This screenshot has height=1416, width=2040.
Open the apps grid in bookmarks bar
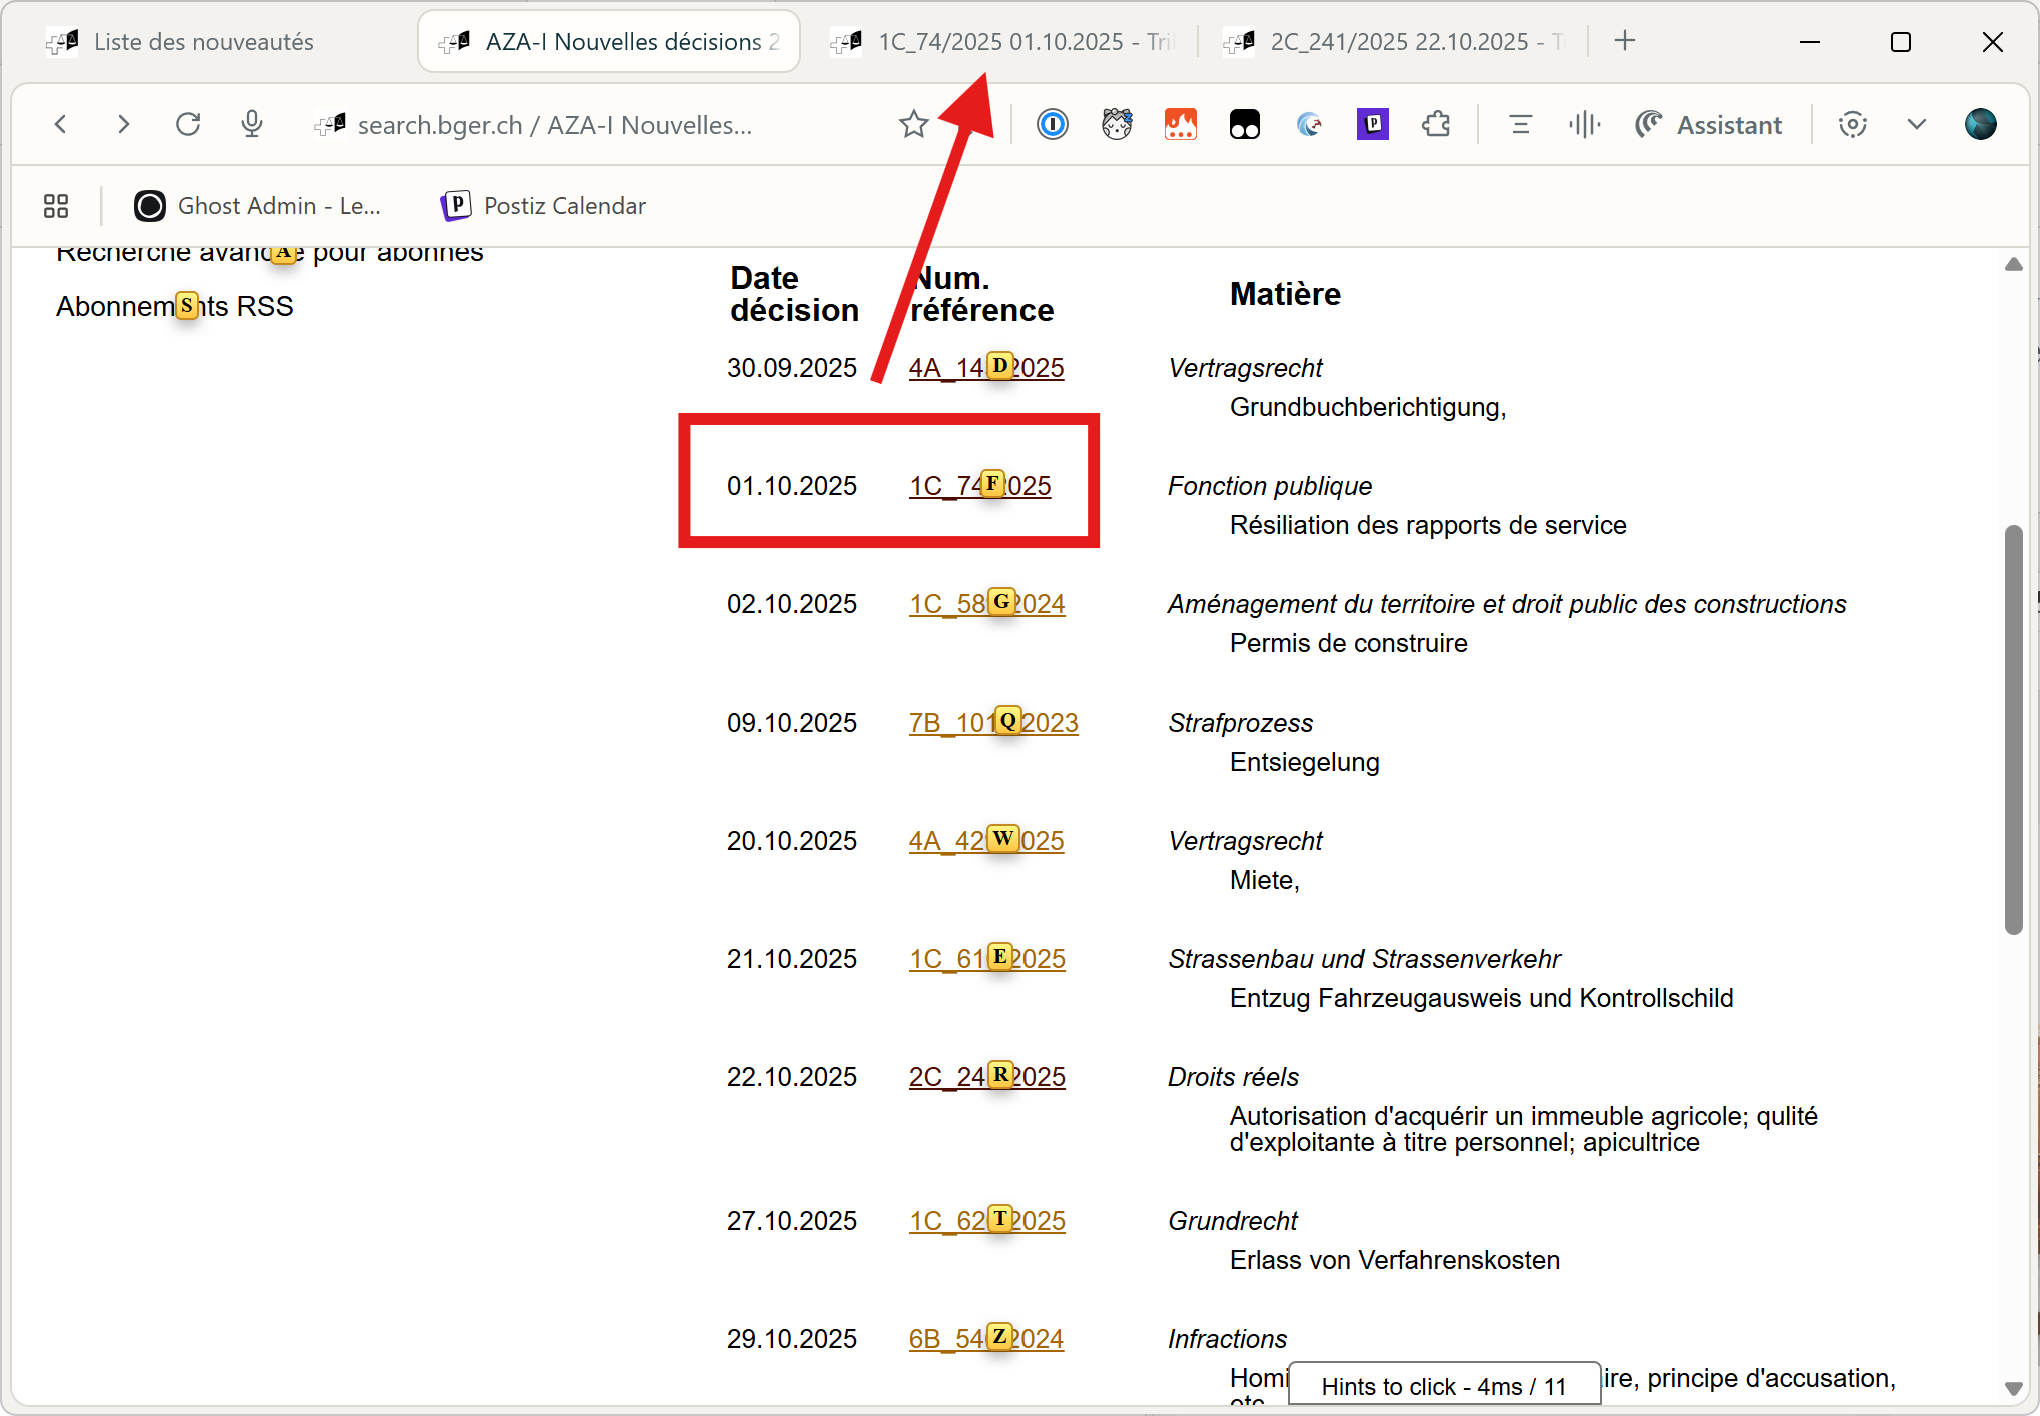[56, 206]
